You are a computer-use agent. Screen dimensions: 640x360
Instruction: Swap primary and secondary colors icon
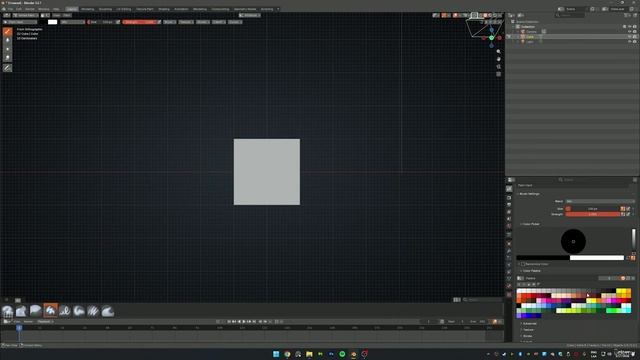pos(628,258)
